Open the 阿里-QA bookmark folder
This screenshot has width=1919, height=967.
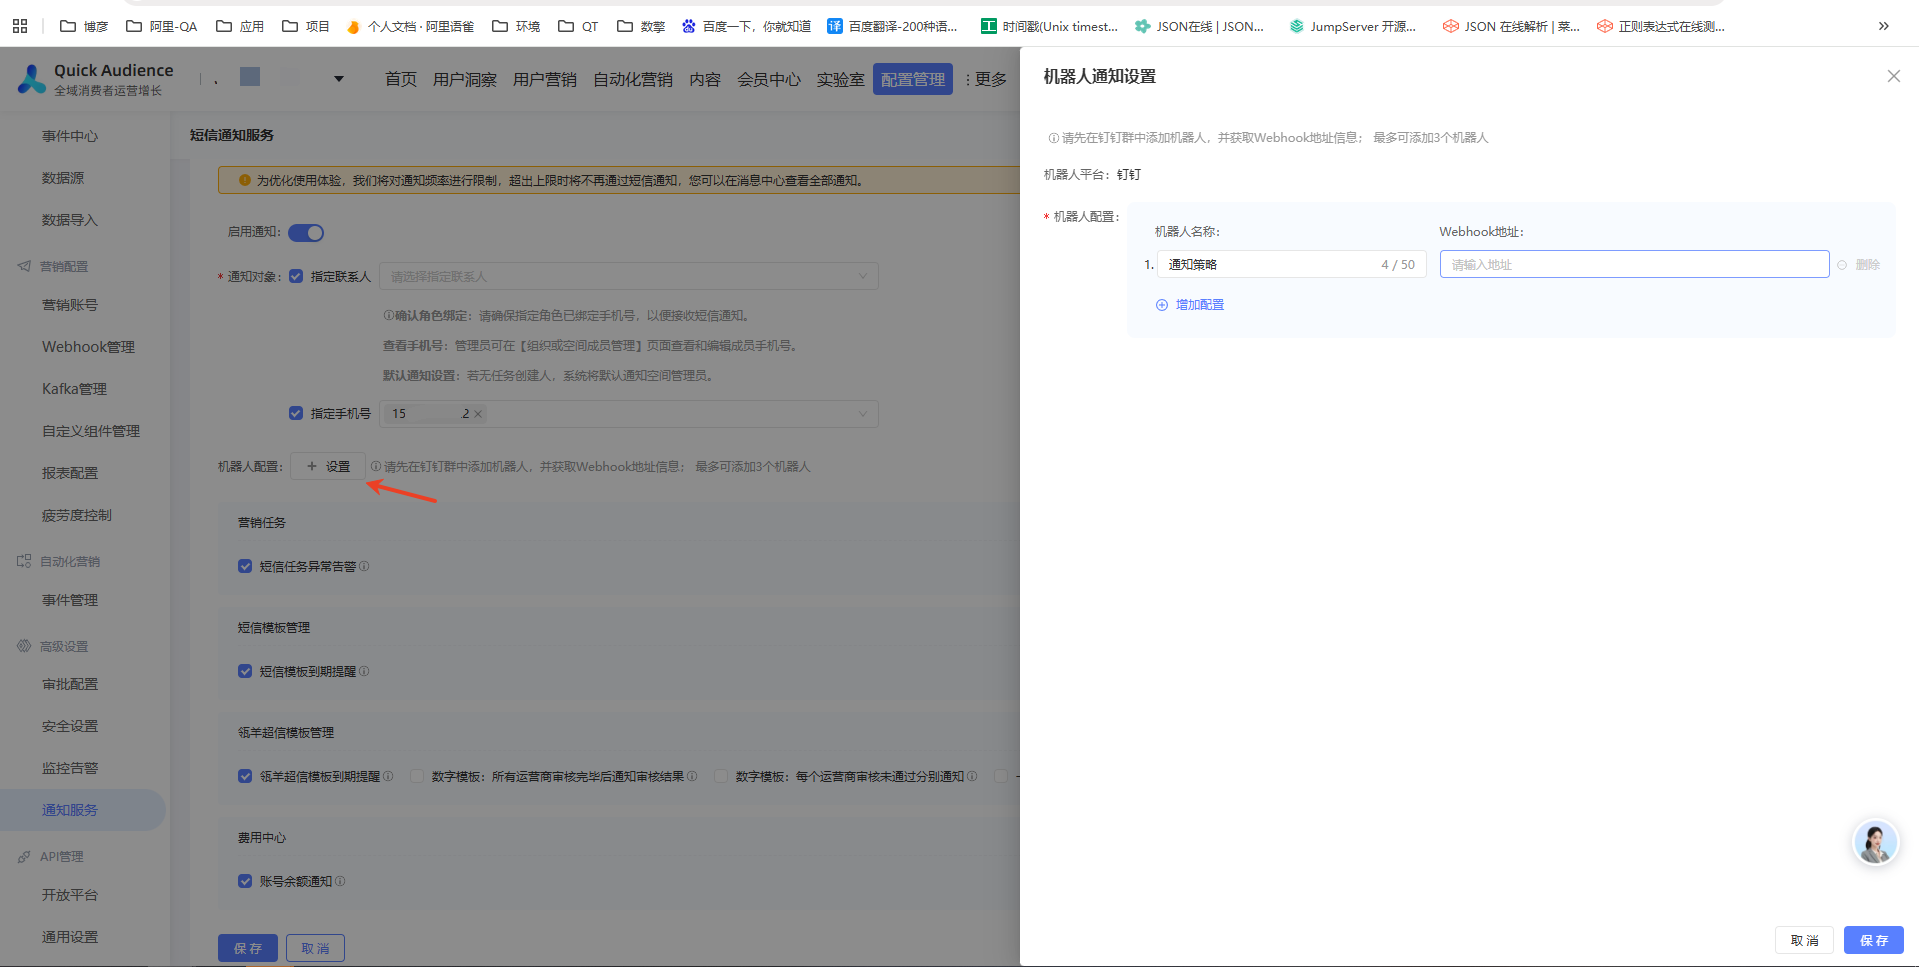point(161,26)
